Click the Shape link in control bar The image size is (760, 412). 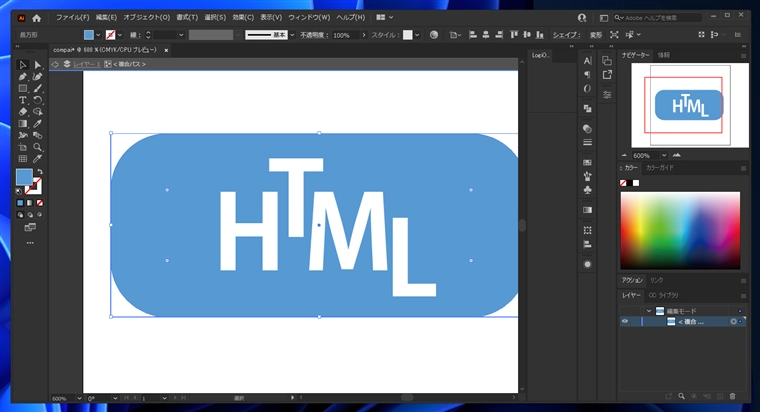(x=566, y=35)
